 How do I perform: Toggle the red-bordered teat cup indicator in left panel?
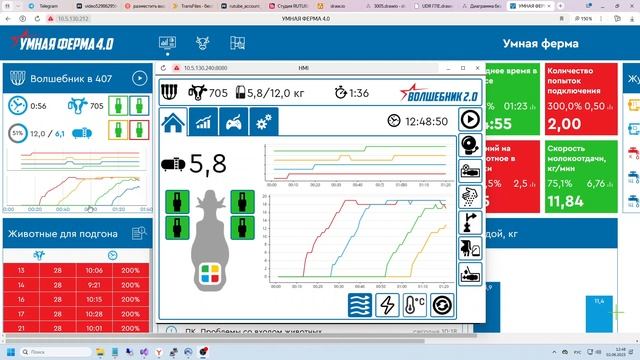click(139, 130)
